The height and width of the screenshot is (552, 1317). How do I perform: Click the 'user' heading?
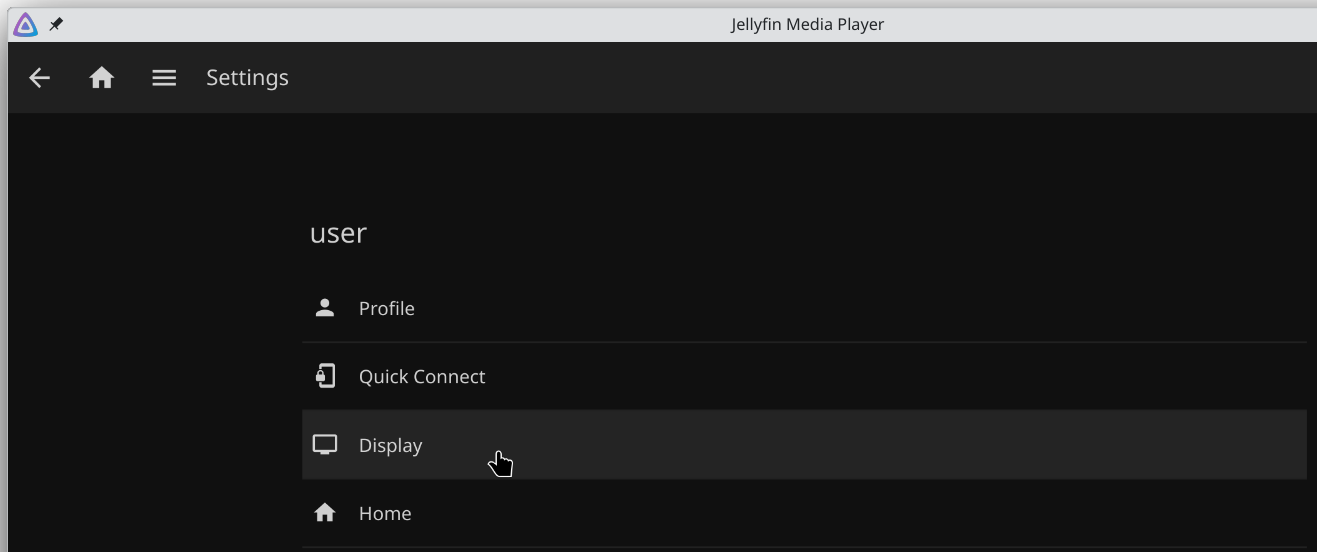pyautogui.click(x=338, y=233)
